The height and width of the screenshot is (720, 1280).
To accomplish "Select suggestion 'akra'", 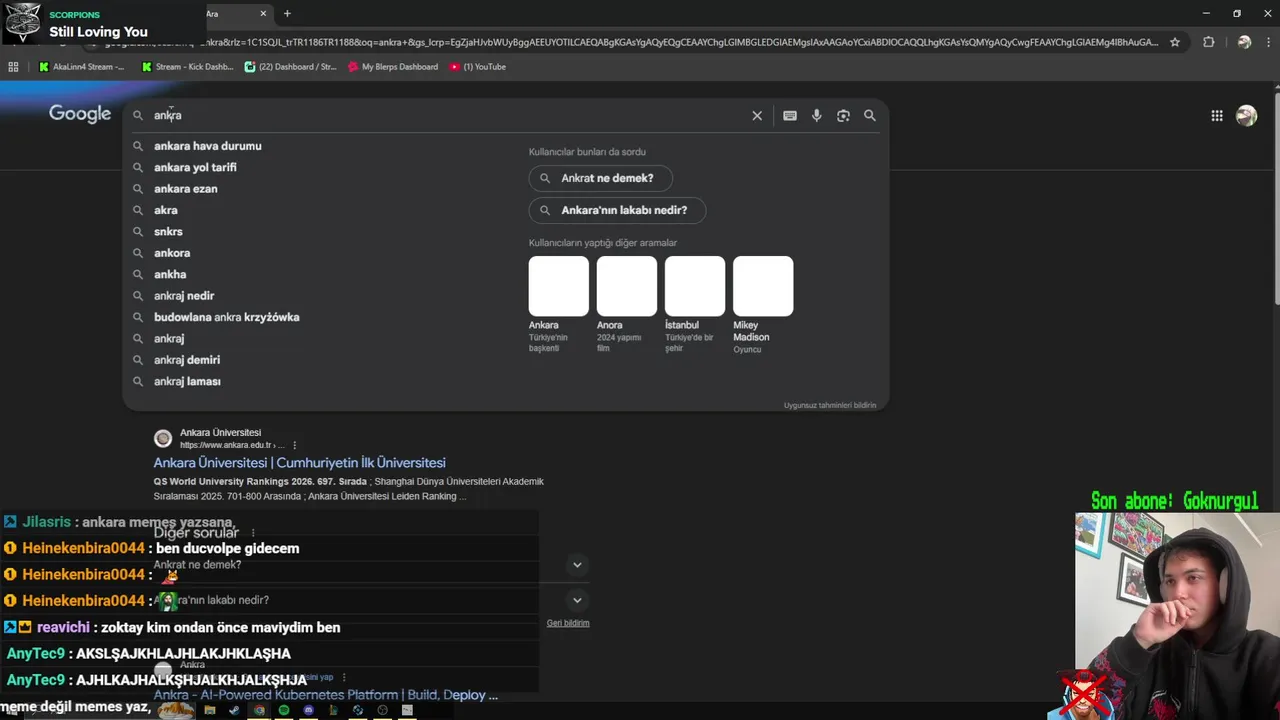I will pyautogui.click(x=165, y=210).
